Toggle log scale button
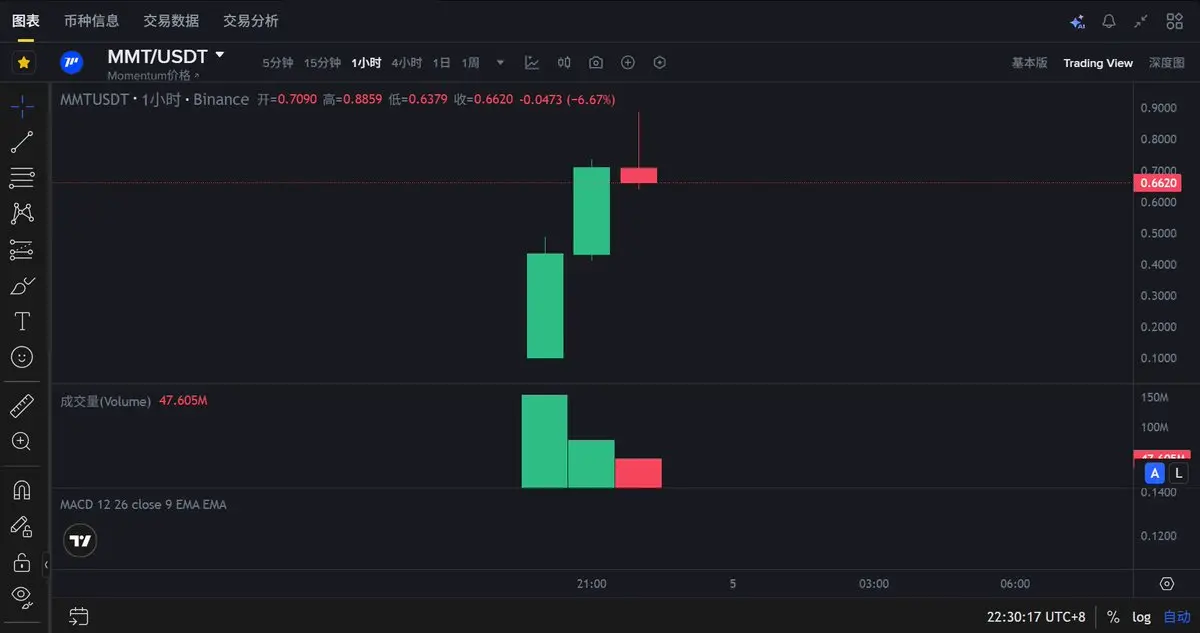Screen dimensions: 1200x633 pyautogui.click(x=1142, y=617)
